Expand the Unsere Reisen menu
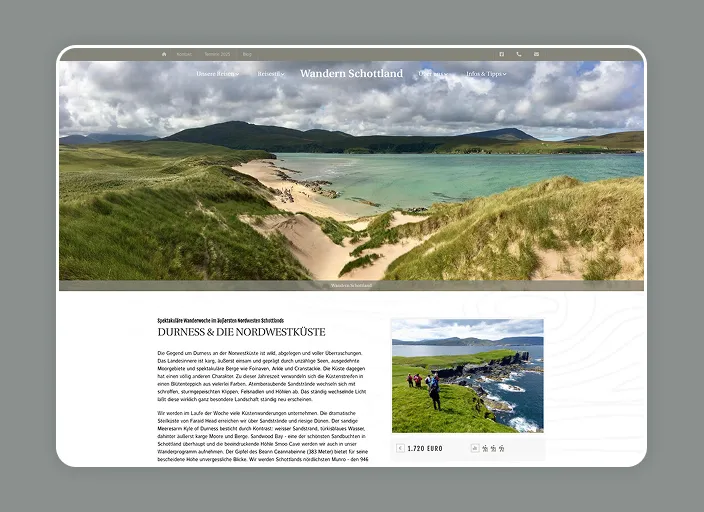The height and width of the screenshot is (512, 704). [218, 74]
